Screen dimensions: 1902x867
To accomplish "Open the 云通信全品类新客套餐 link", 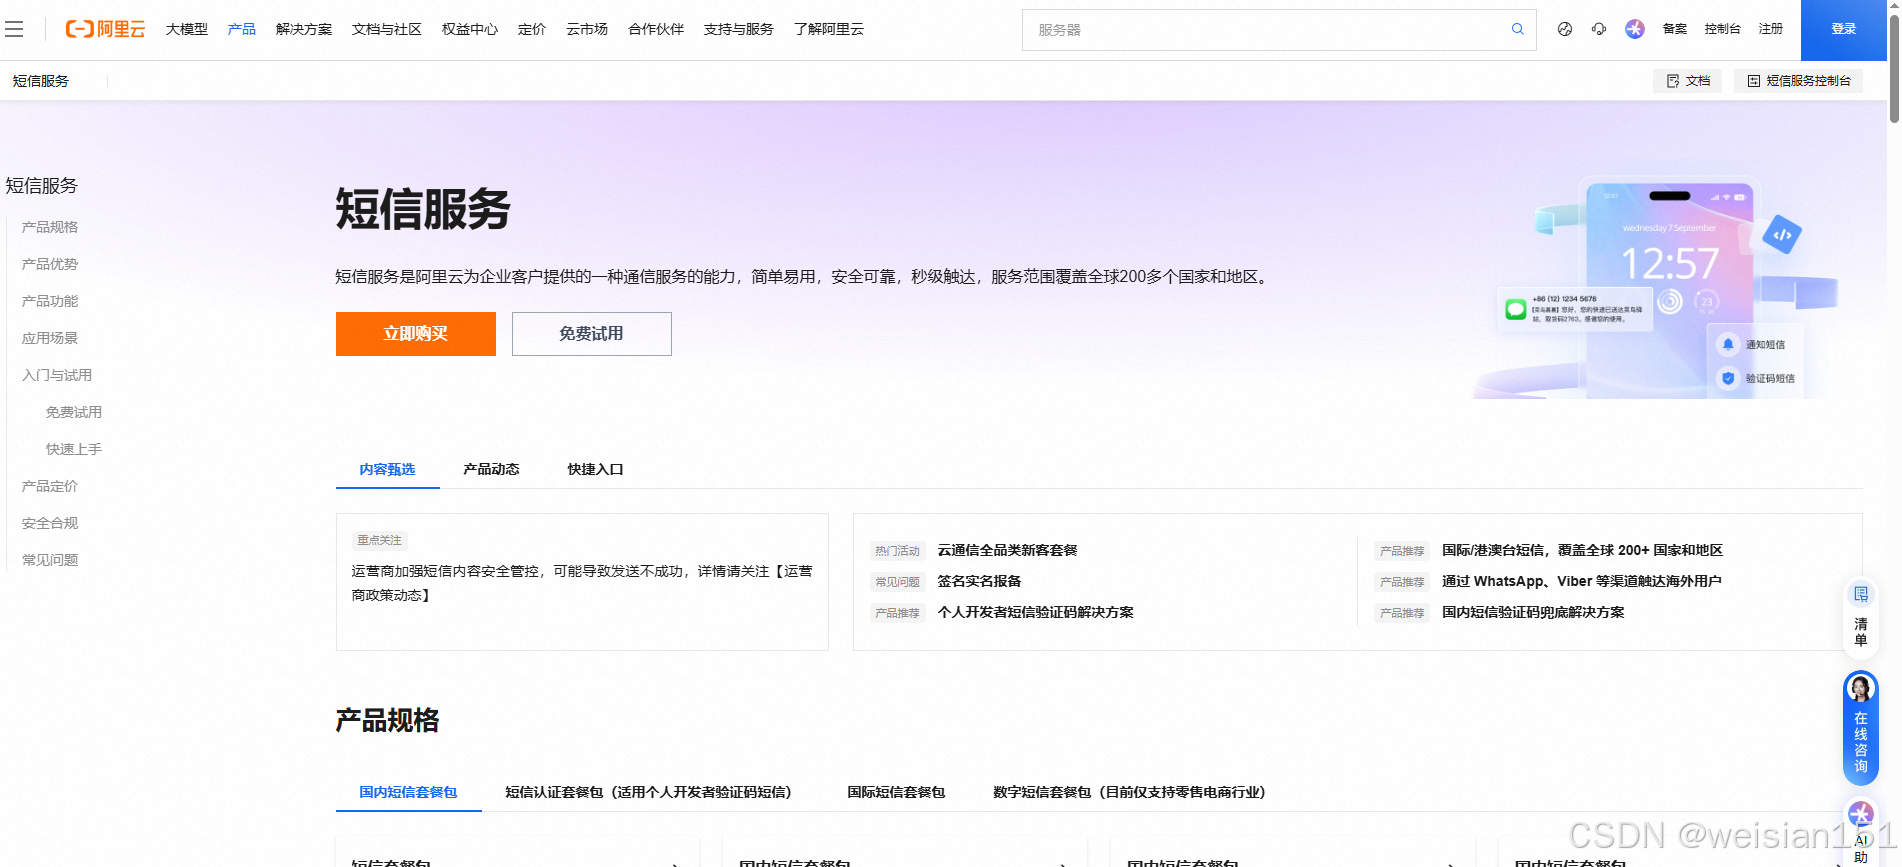I will [1007, 550].
